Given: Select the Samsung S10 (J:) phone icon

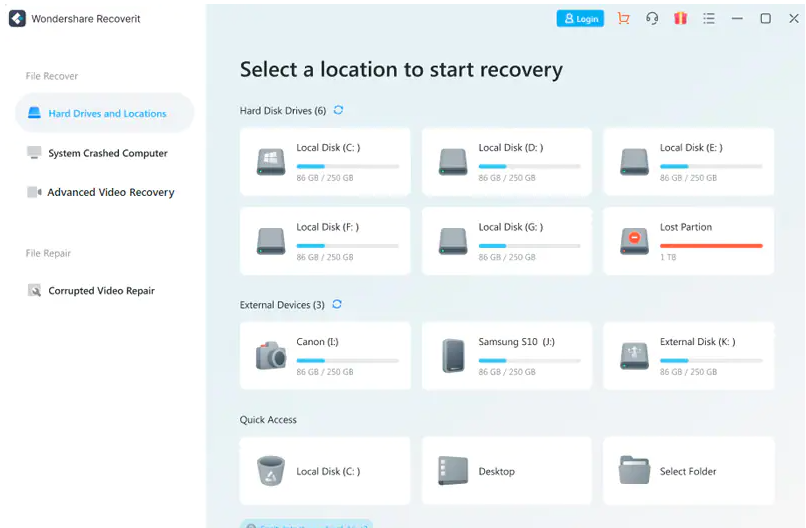Looking at the screenshot, I should pyautogui.click(x=453, y=355).
